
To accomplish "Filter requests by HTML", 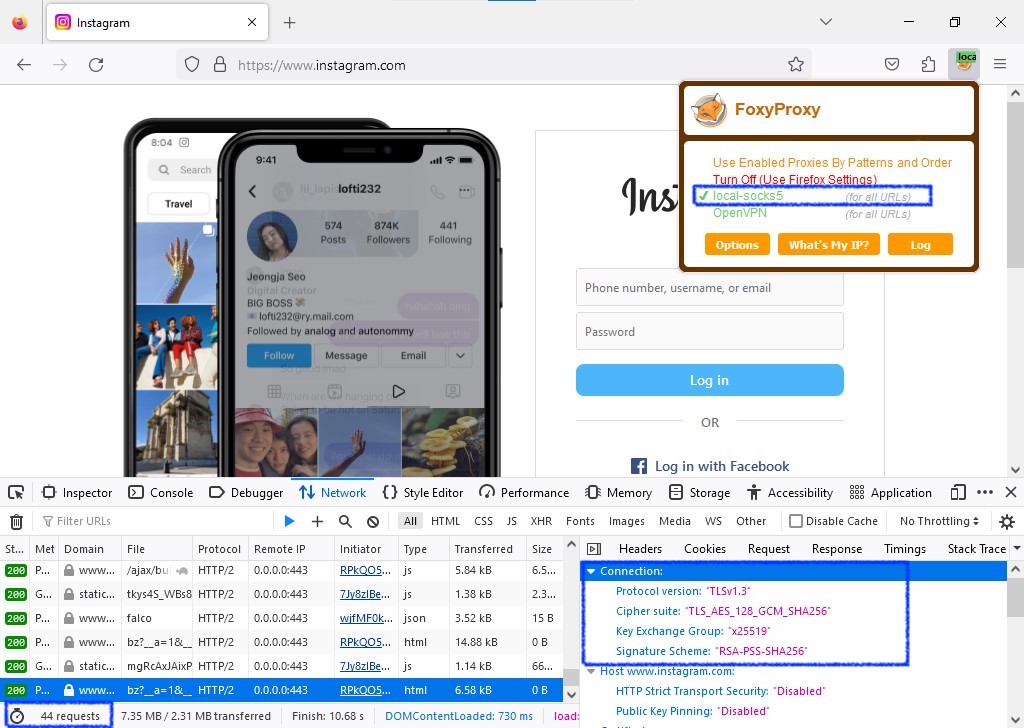I will click(445, 521).
